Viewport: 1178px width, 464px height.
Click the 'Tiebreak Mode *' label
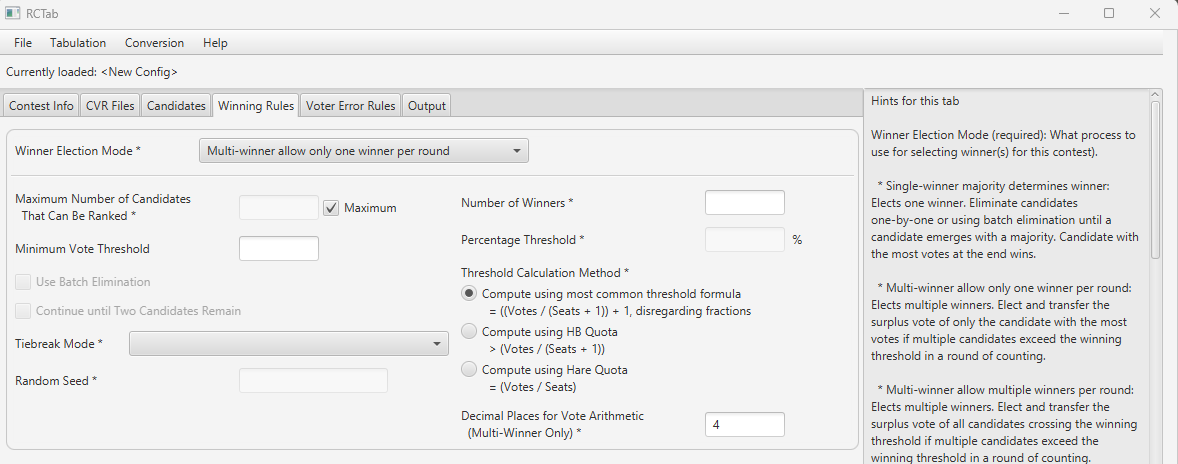coord(59,343)
